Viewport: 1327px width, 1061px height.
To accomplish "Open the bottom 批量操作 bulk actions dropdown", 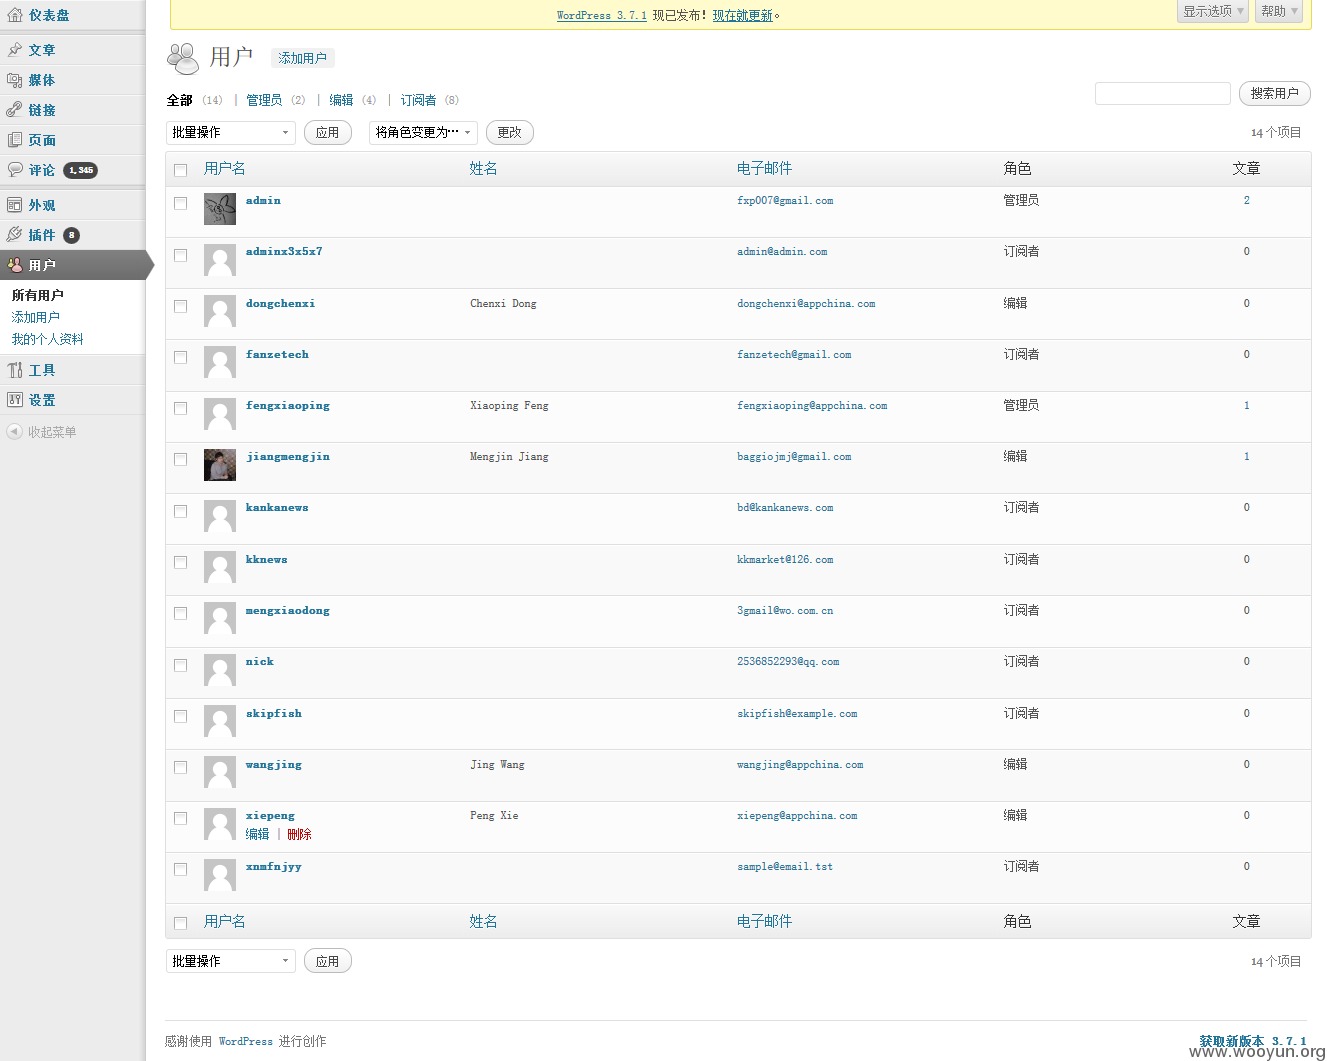I will (231, 961).
